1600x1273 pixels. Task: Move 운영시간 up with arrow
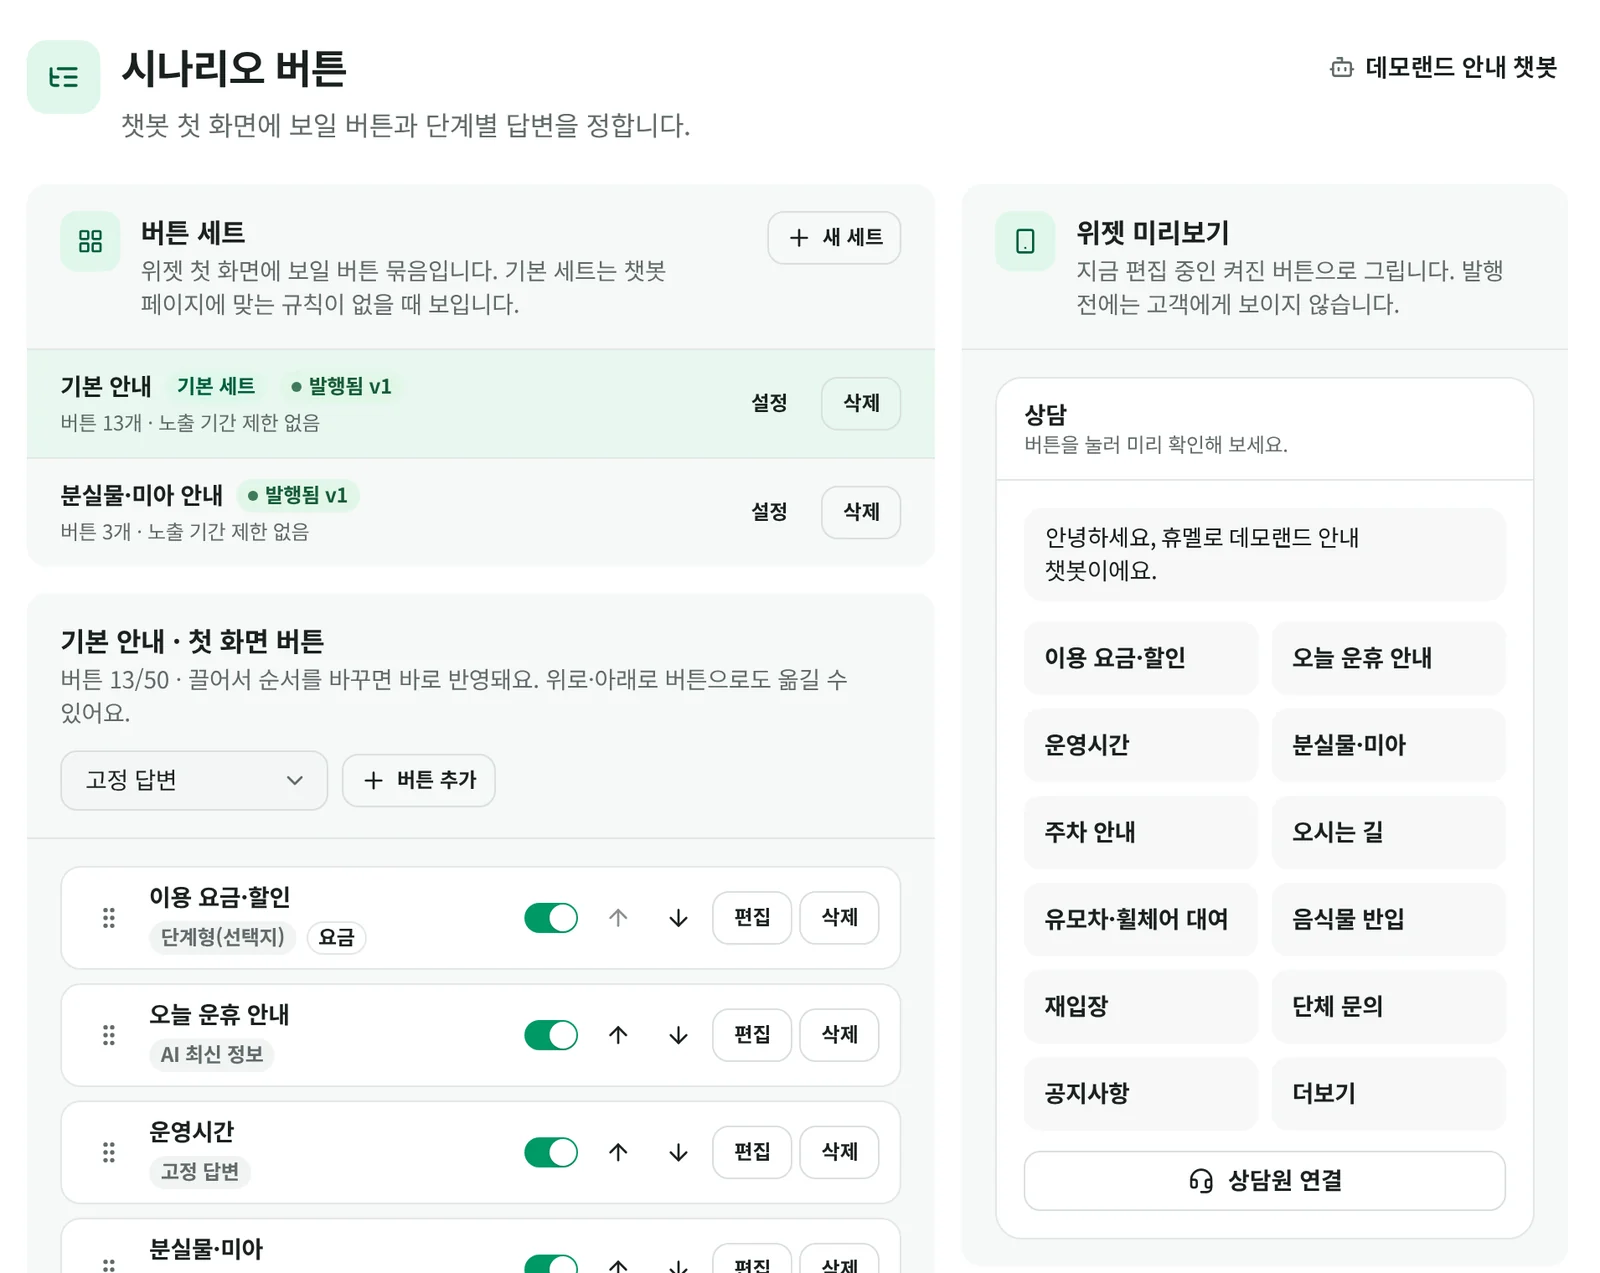pyautogui.click(x=618, y=1152)
